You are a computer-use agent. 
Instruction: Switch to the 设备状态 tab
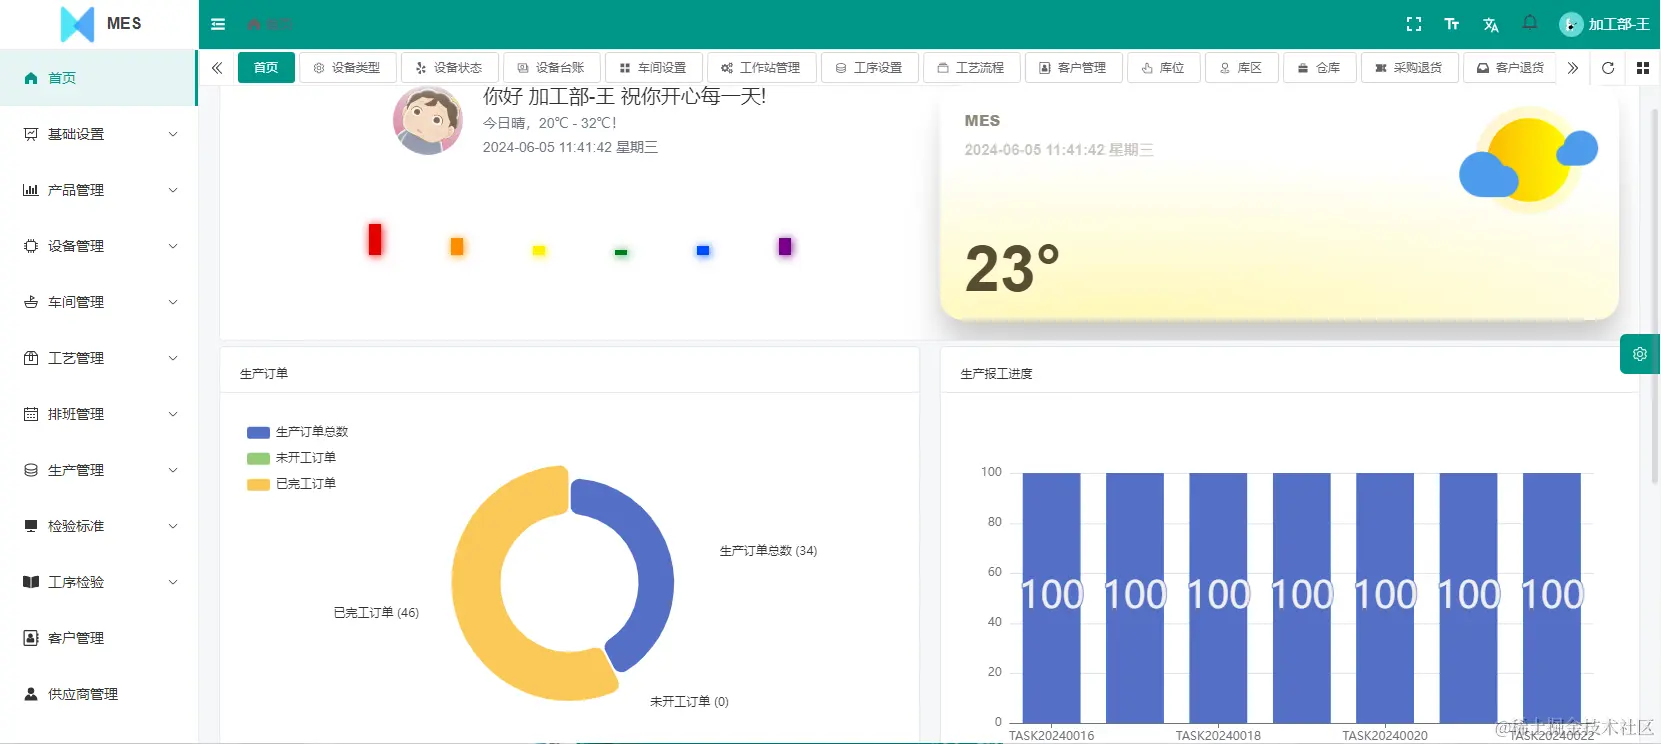pyautogui.click(x=449, y=68)
